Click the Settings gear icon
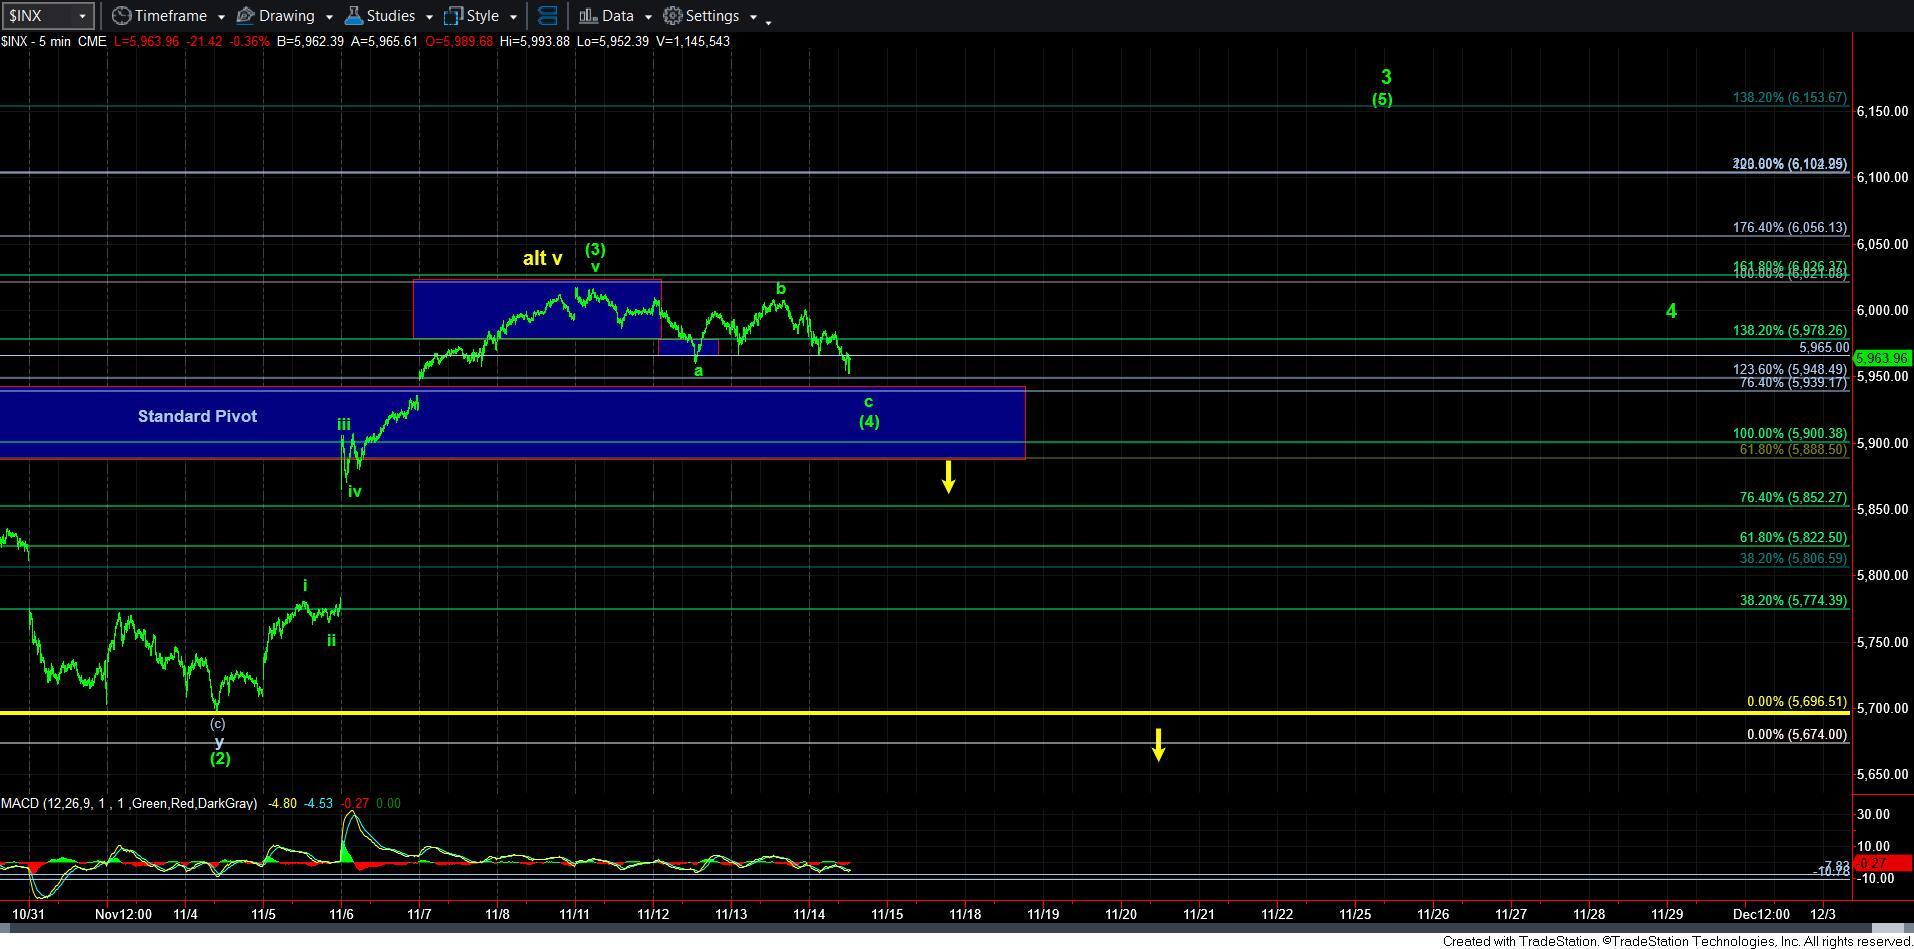The width and height of the screenshot is (1914, 949). (673, 16)
